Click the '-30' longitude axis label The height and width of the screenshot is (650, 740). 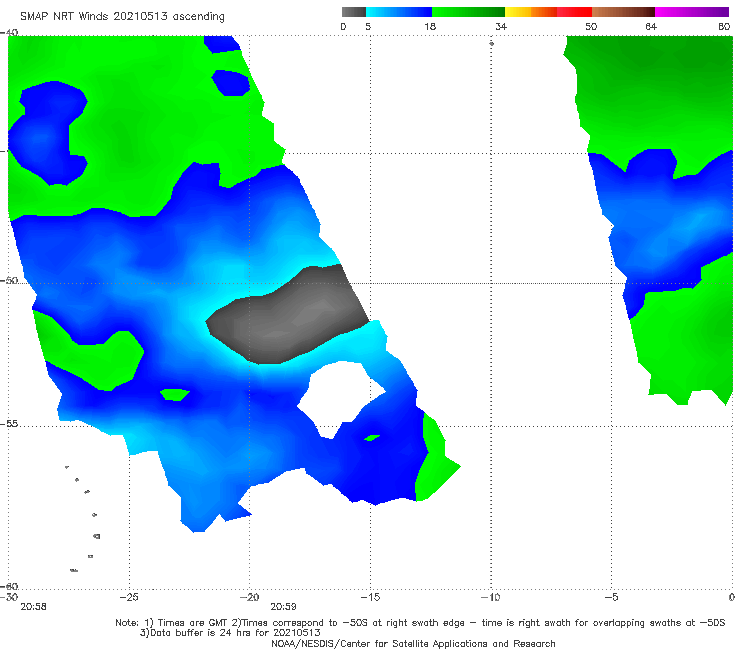pyautogui.click(x=9, y=597)
